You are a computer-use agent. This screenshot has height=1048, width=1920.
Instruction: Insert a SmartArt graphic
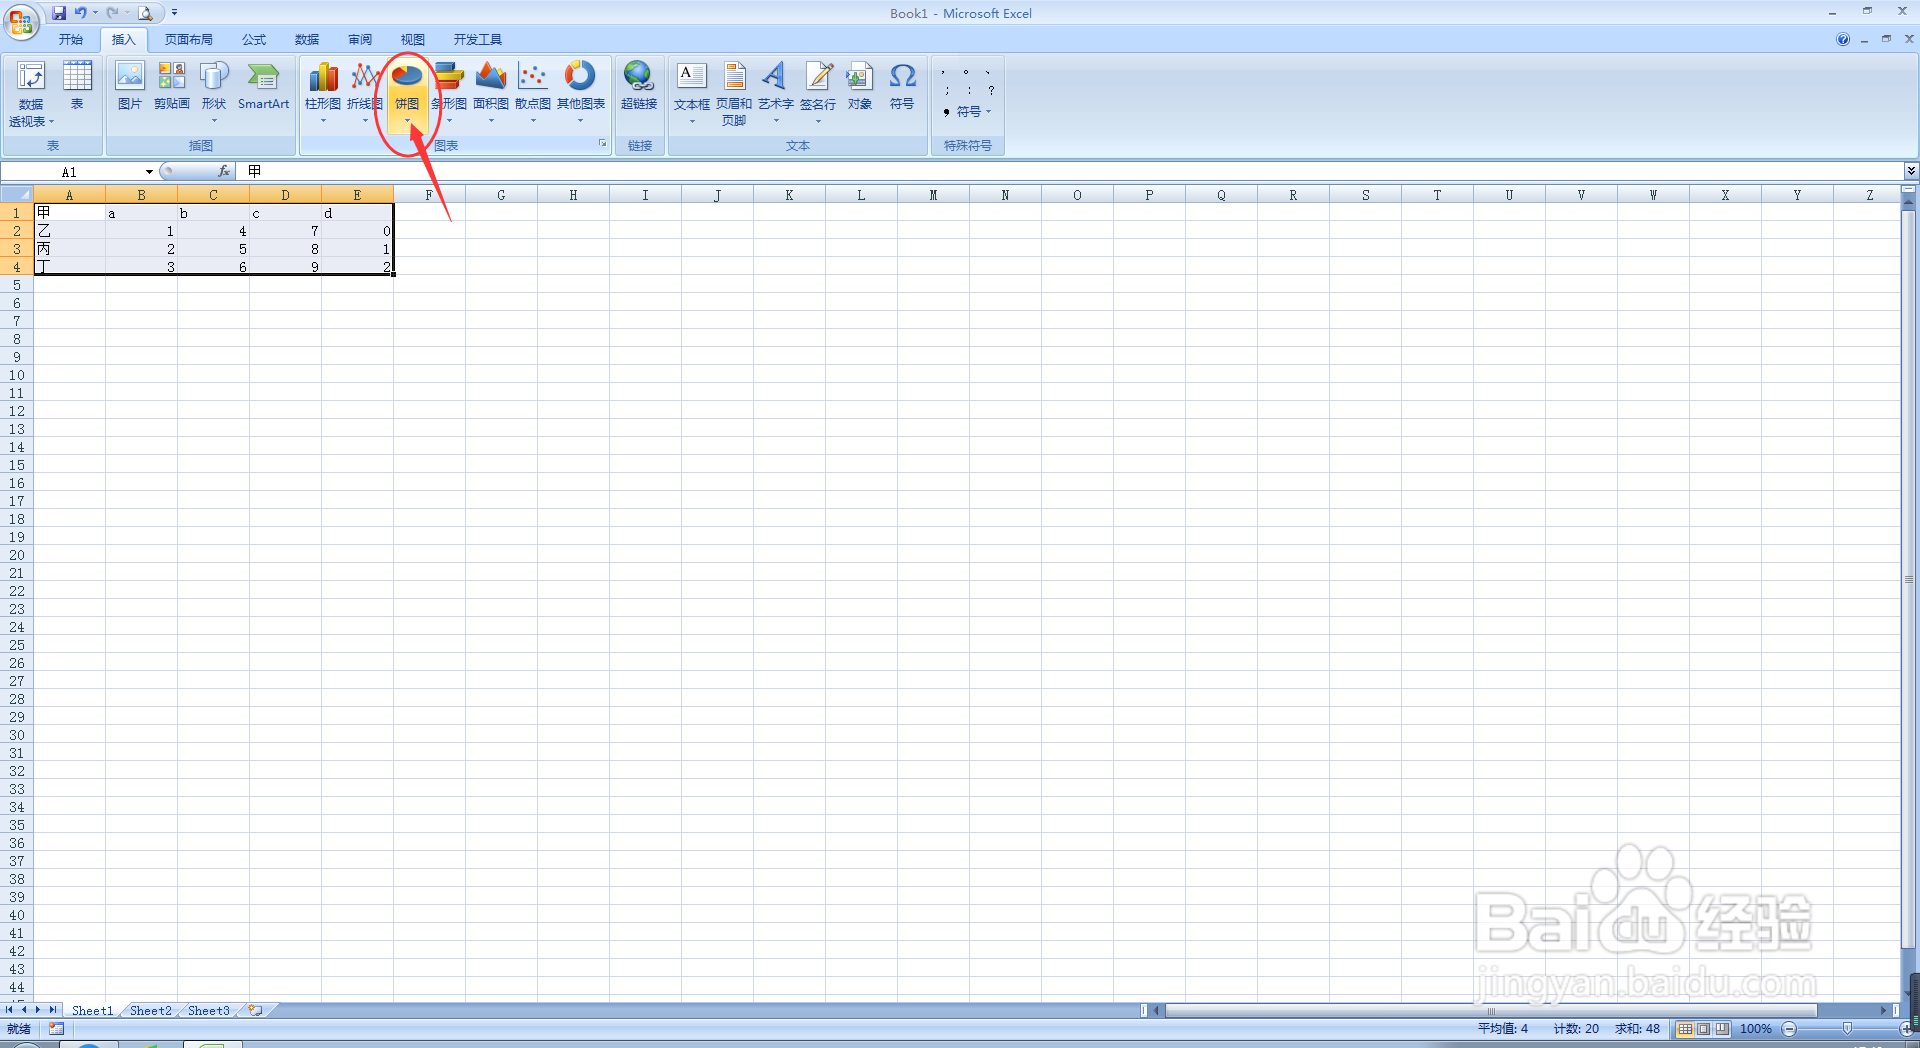(x=263, y=86)
